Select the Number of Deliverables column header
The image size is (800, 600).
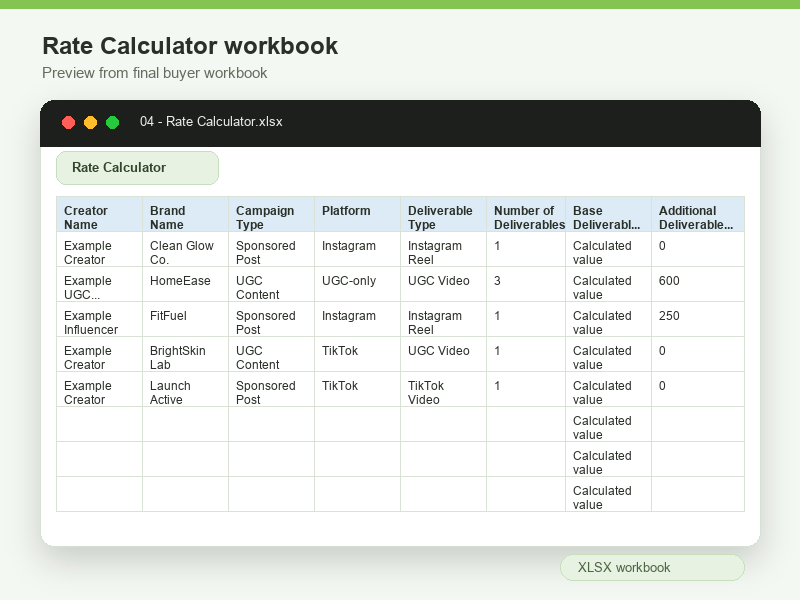tap(526, 214)
